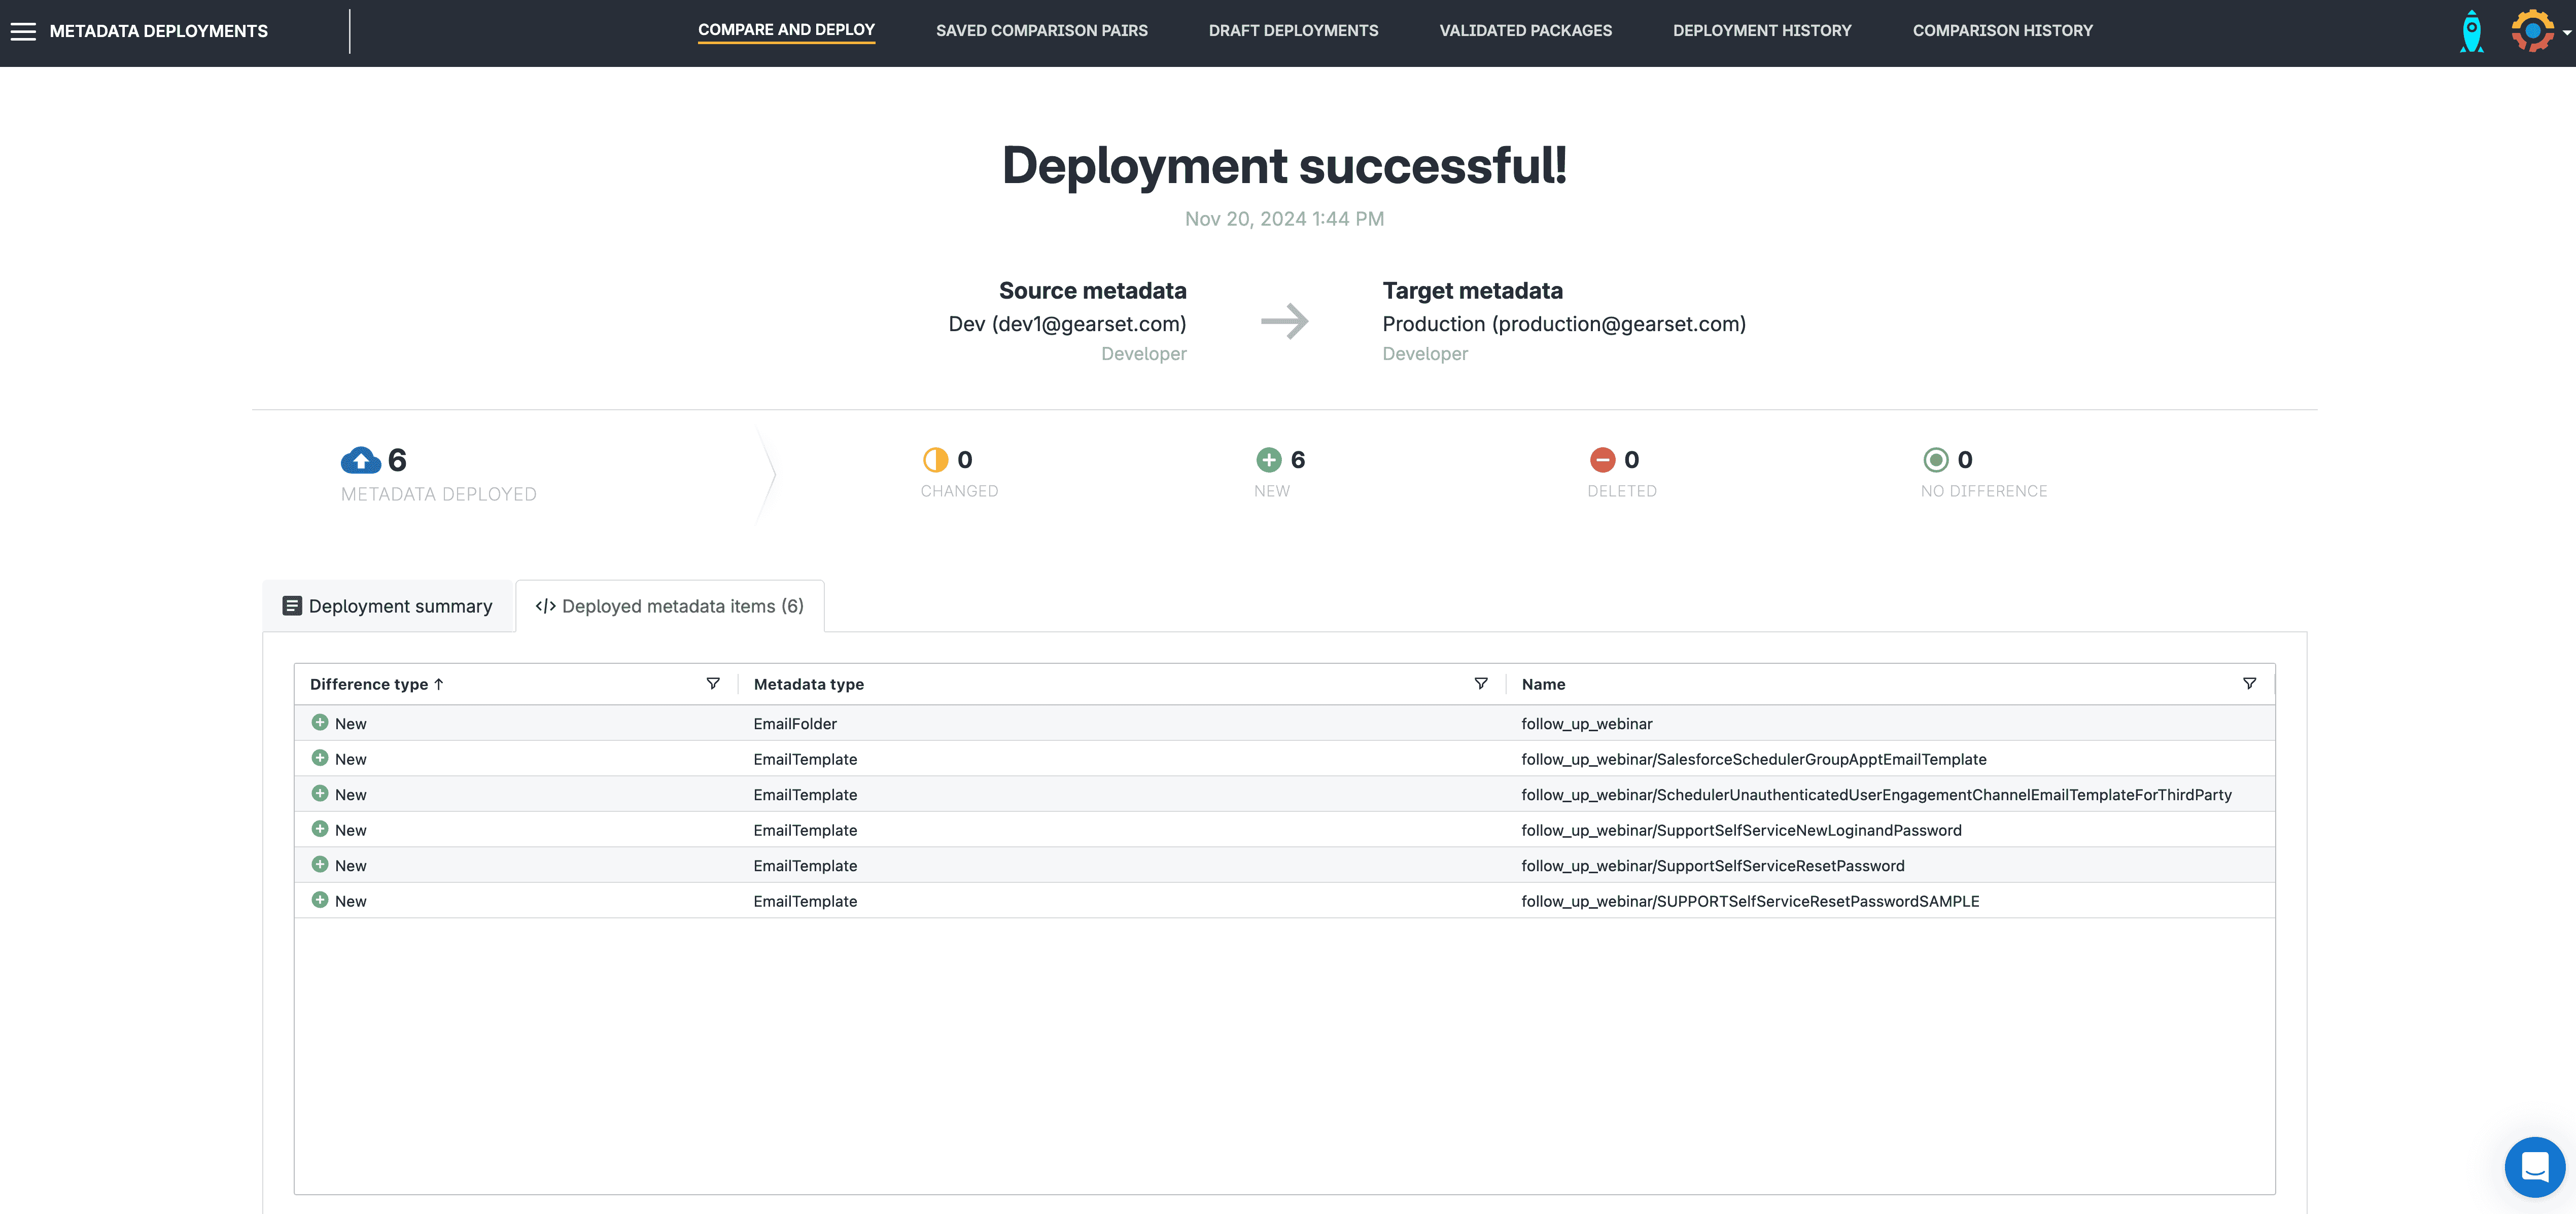Open filter for Name column
Viewport: 2576px width, 1214px height.
click(x=2249, y=684)
